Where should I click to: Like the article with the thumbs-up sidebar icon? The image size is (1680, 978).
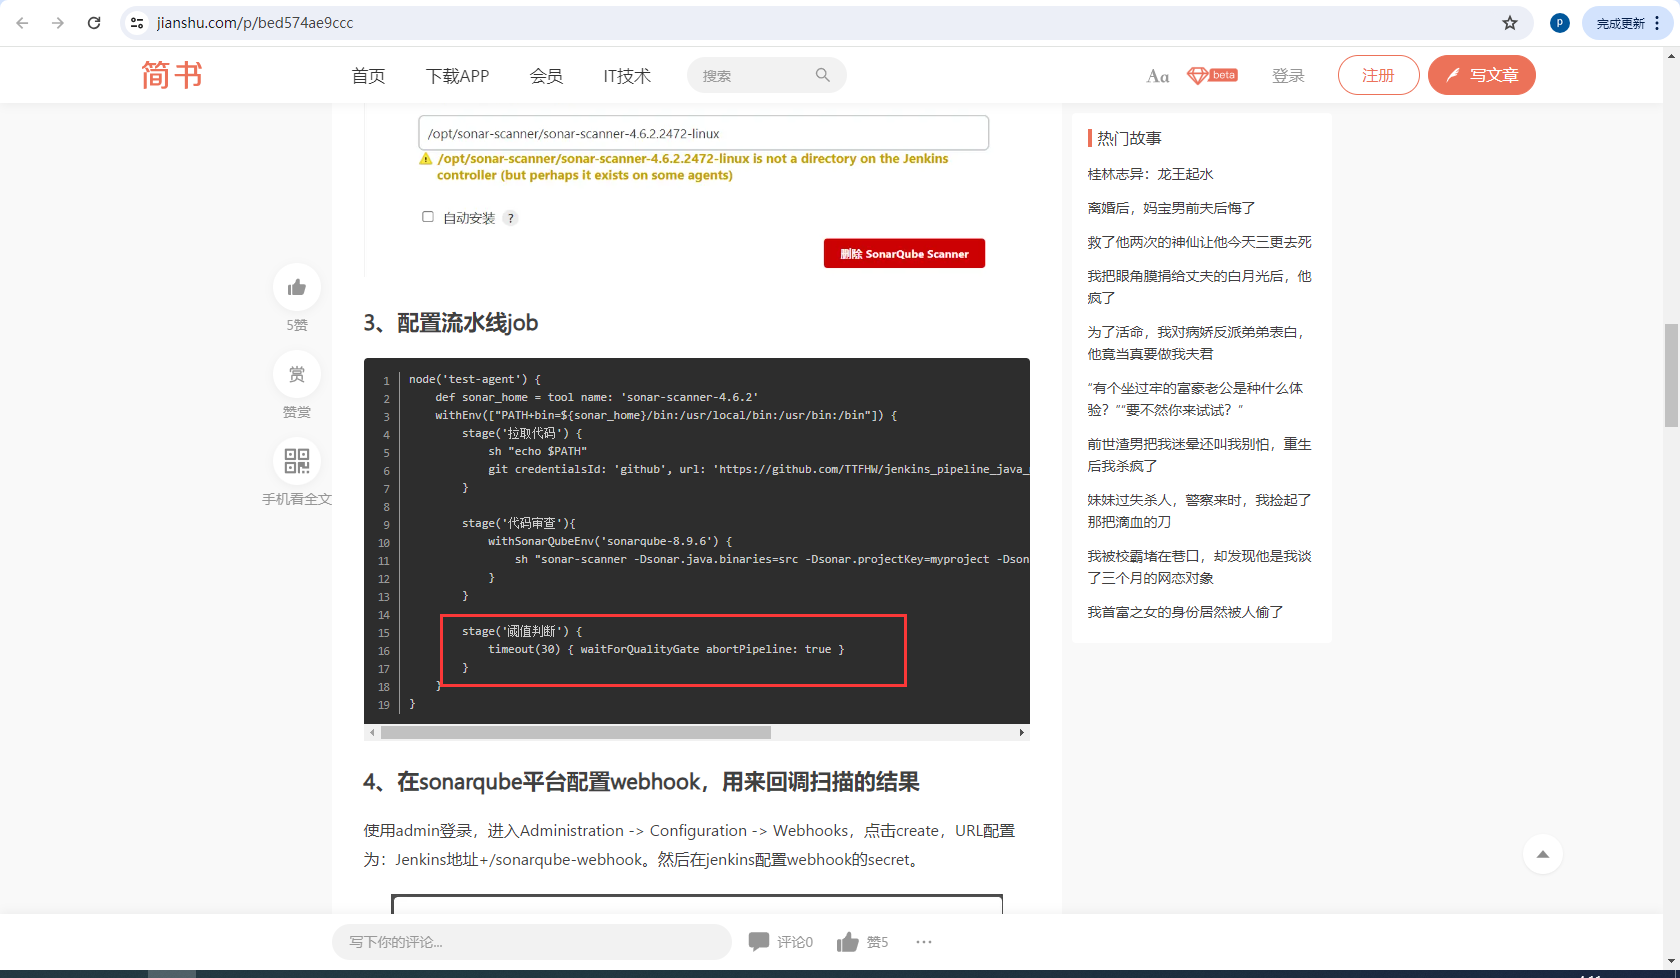[x=297, y=288]
